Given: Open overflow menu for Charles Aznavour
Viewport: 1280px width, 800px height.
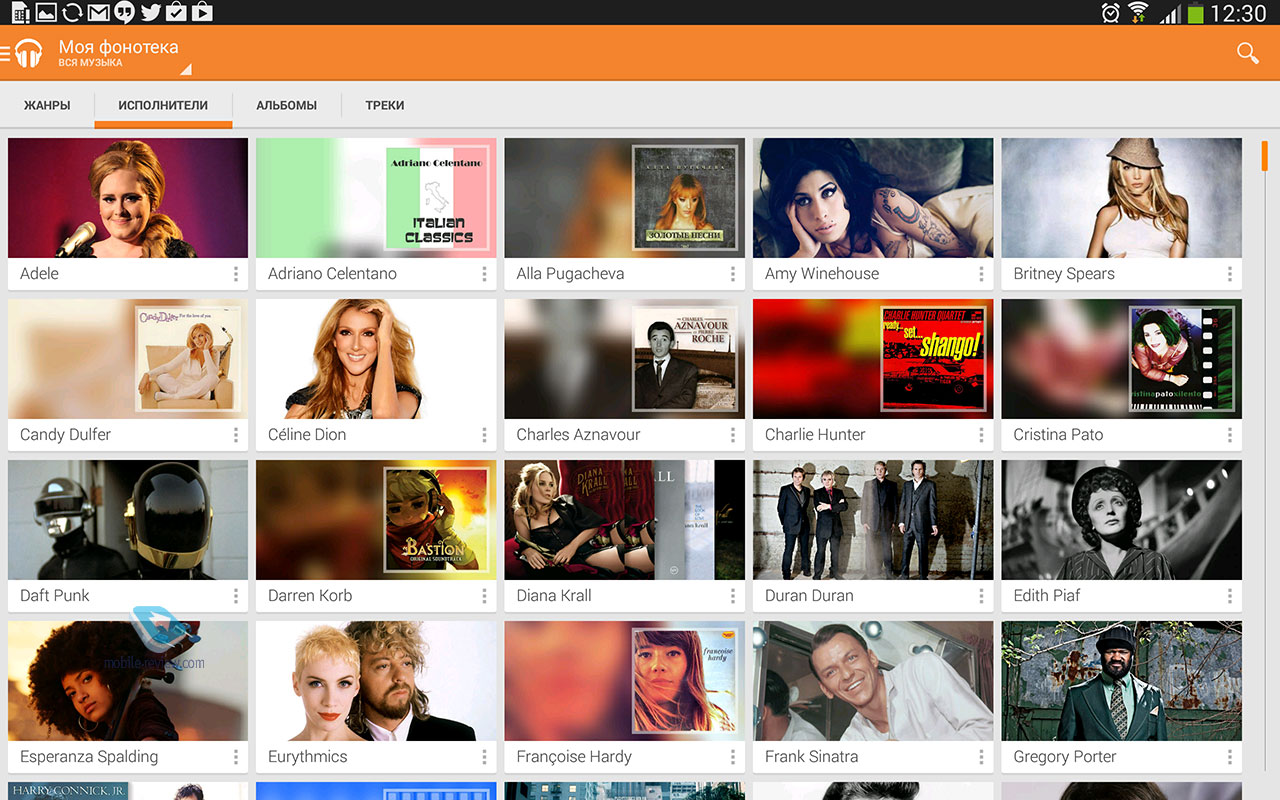Looking at the screenshot, I should tap(733, 435).
